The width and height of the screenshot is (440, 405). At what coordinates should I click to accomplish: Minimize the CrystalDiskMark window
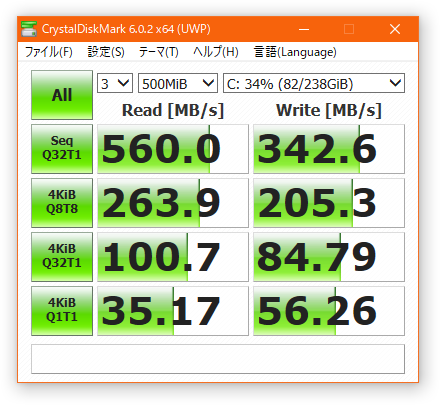point(304,29)
